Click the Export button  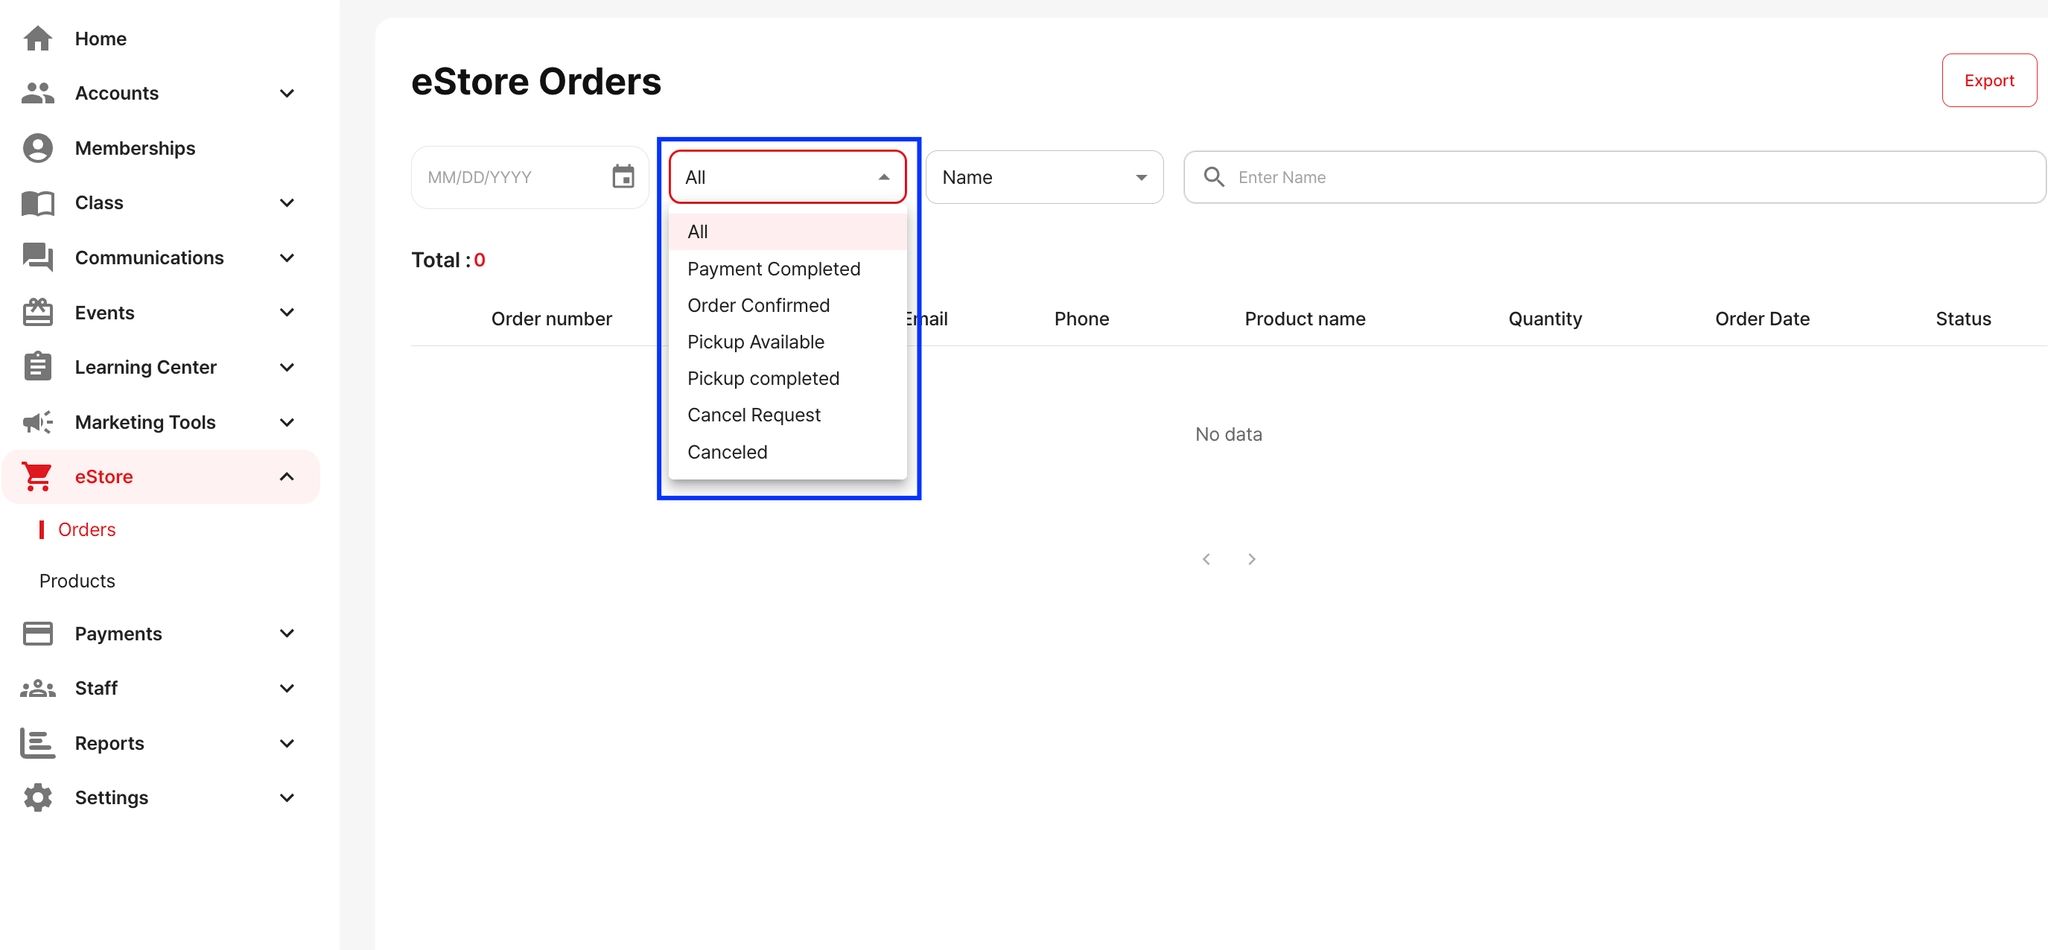click(x=1988, y=81)
